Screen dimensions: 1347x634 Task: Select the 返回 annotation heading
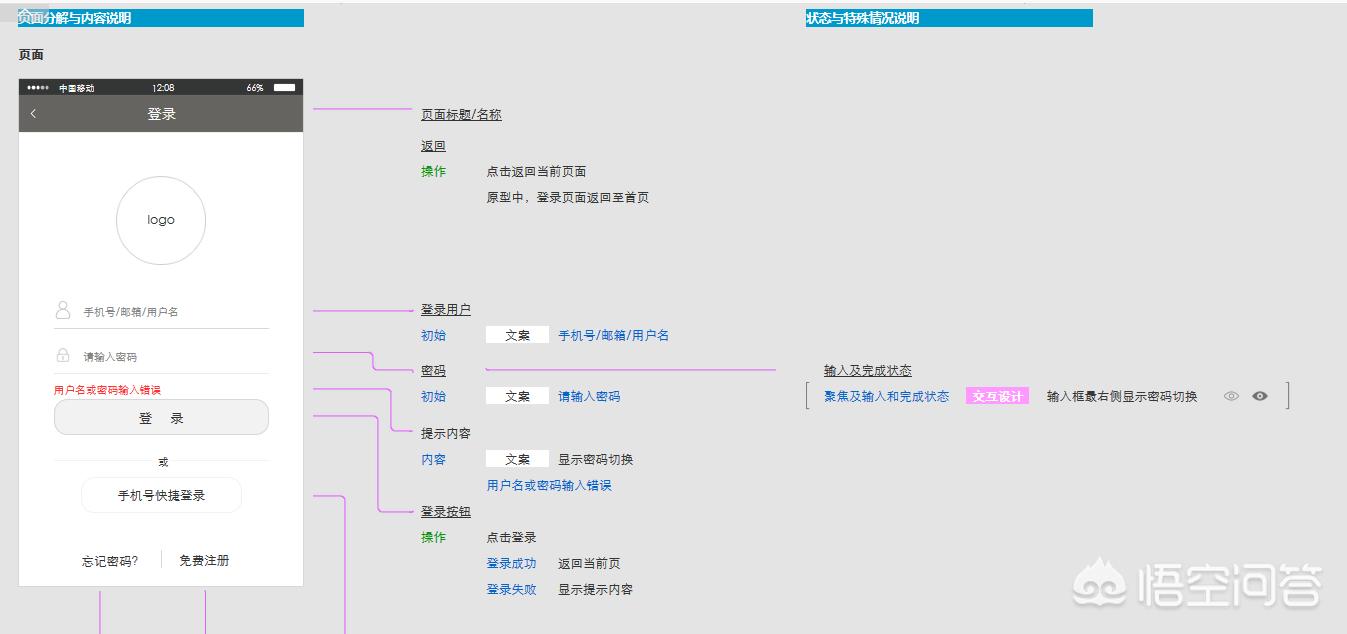(x=433, y=146)
